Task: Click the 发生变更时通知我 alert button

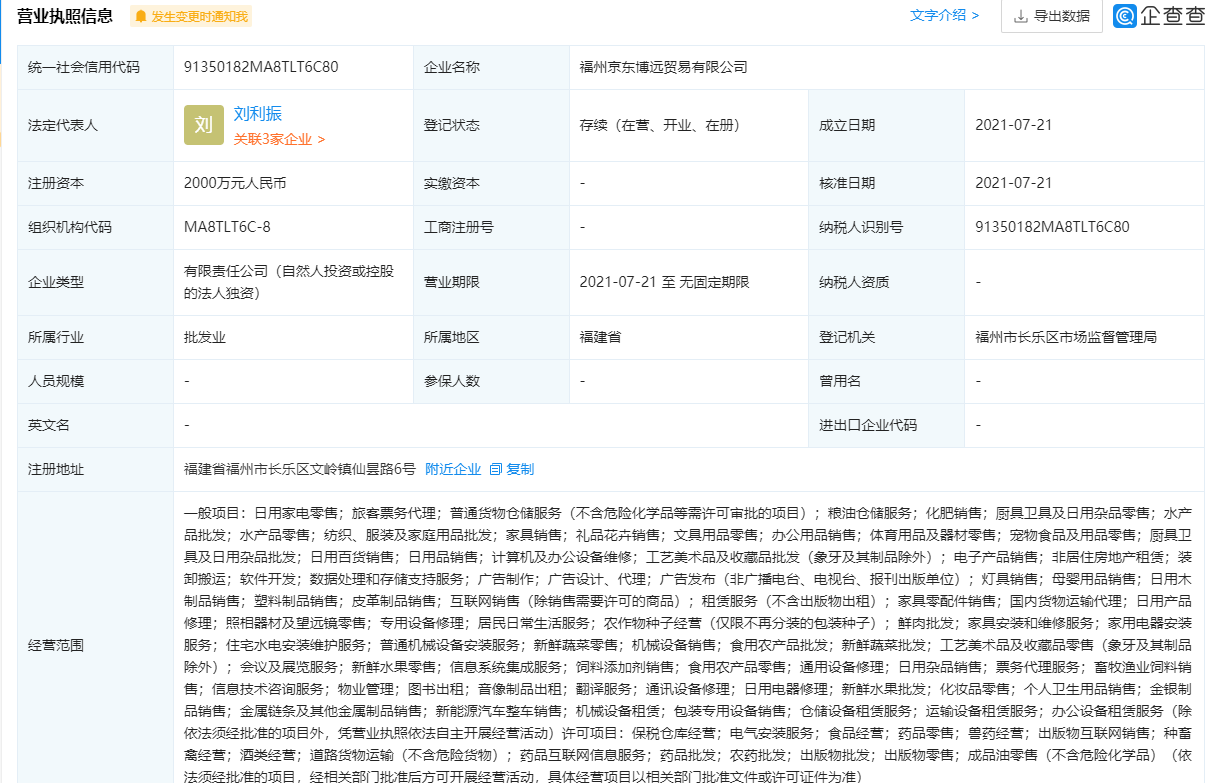Action: (192, 16)
